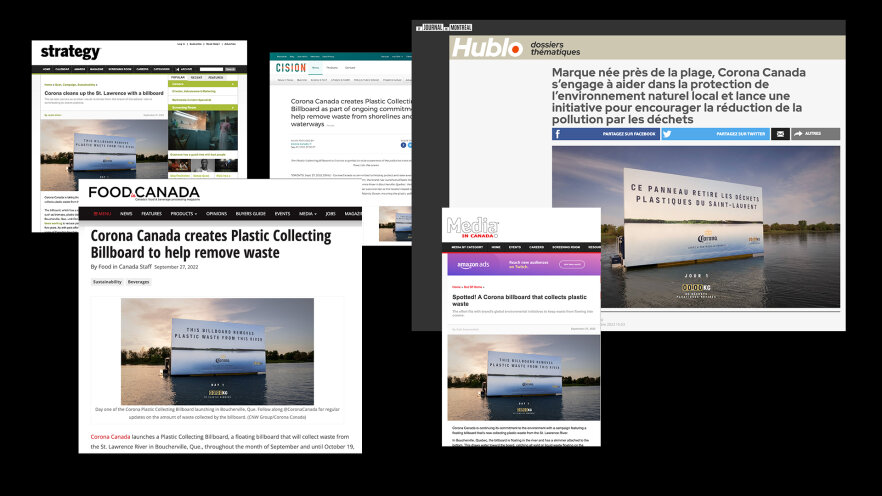Click the strategy headline about St. Lawrence billboard
Image resolution: width=882 pixels, height=496 pixels.
[x=104, y=93]
